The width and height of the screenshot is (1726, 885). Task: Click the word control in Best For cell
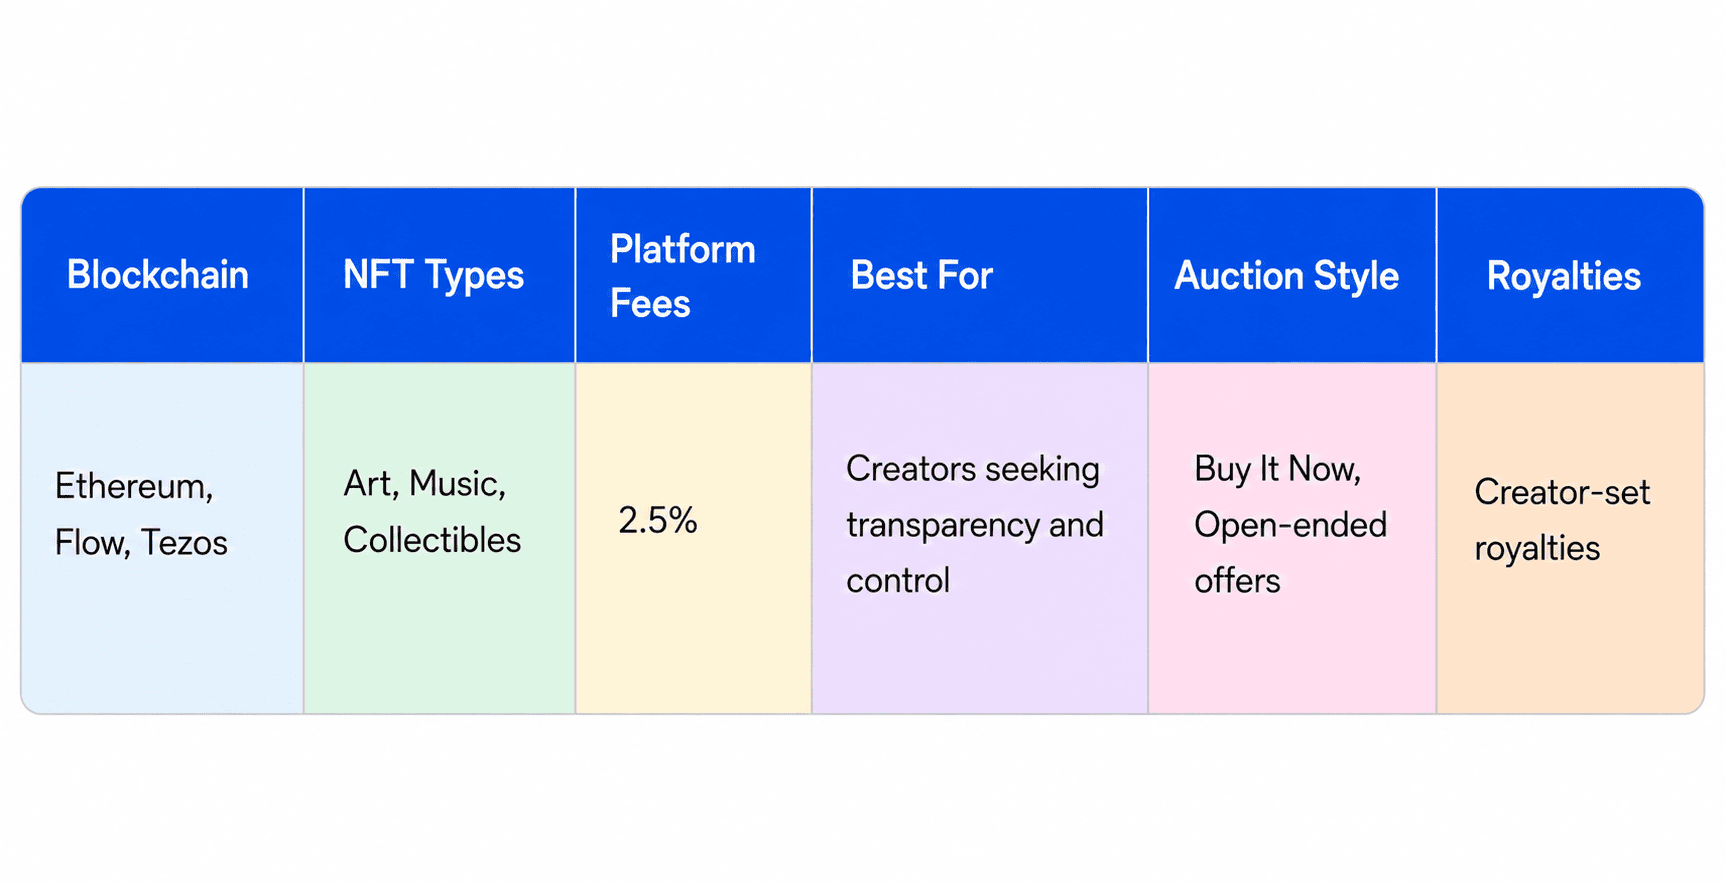pyautogui.click(x=898, y=580)
